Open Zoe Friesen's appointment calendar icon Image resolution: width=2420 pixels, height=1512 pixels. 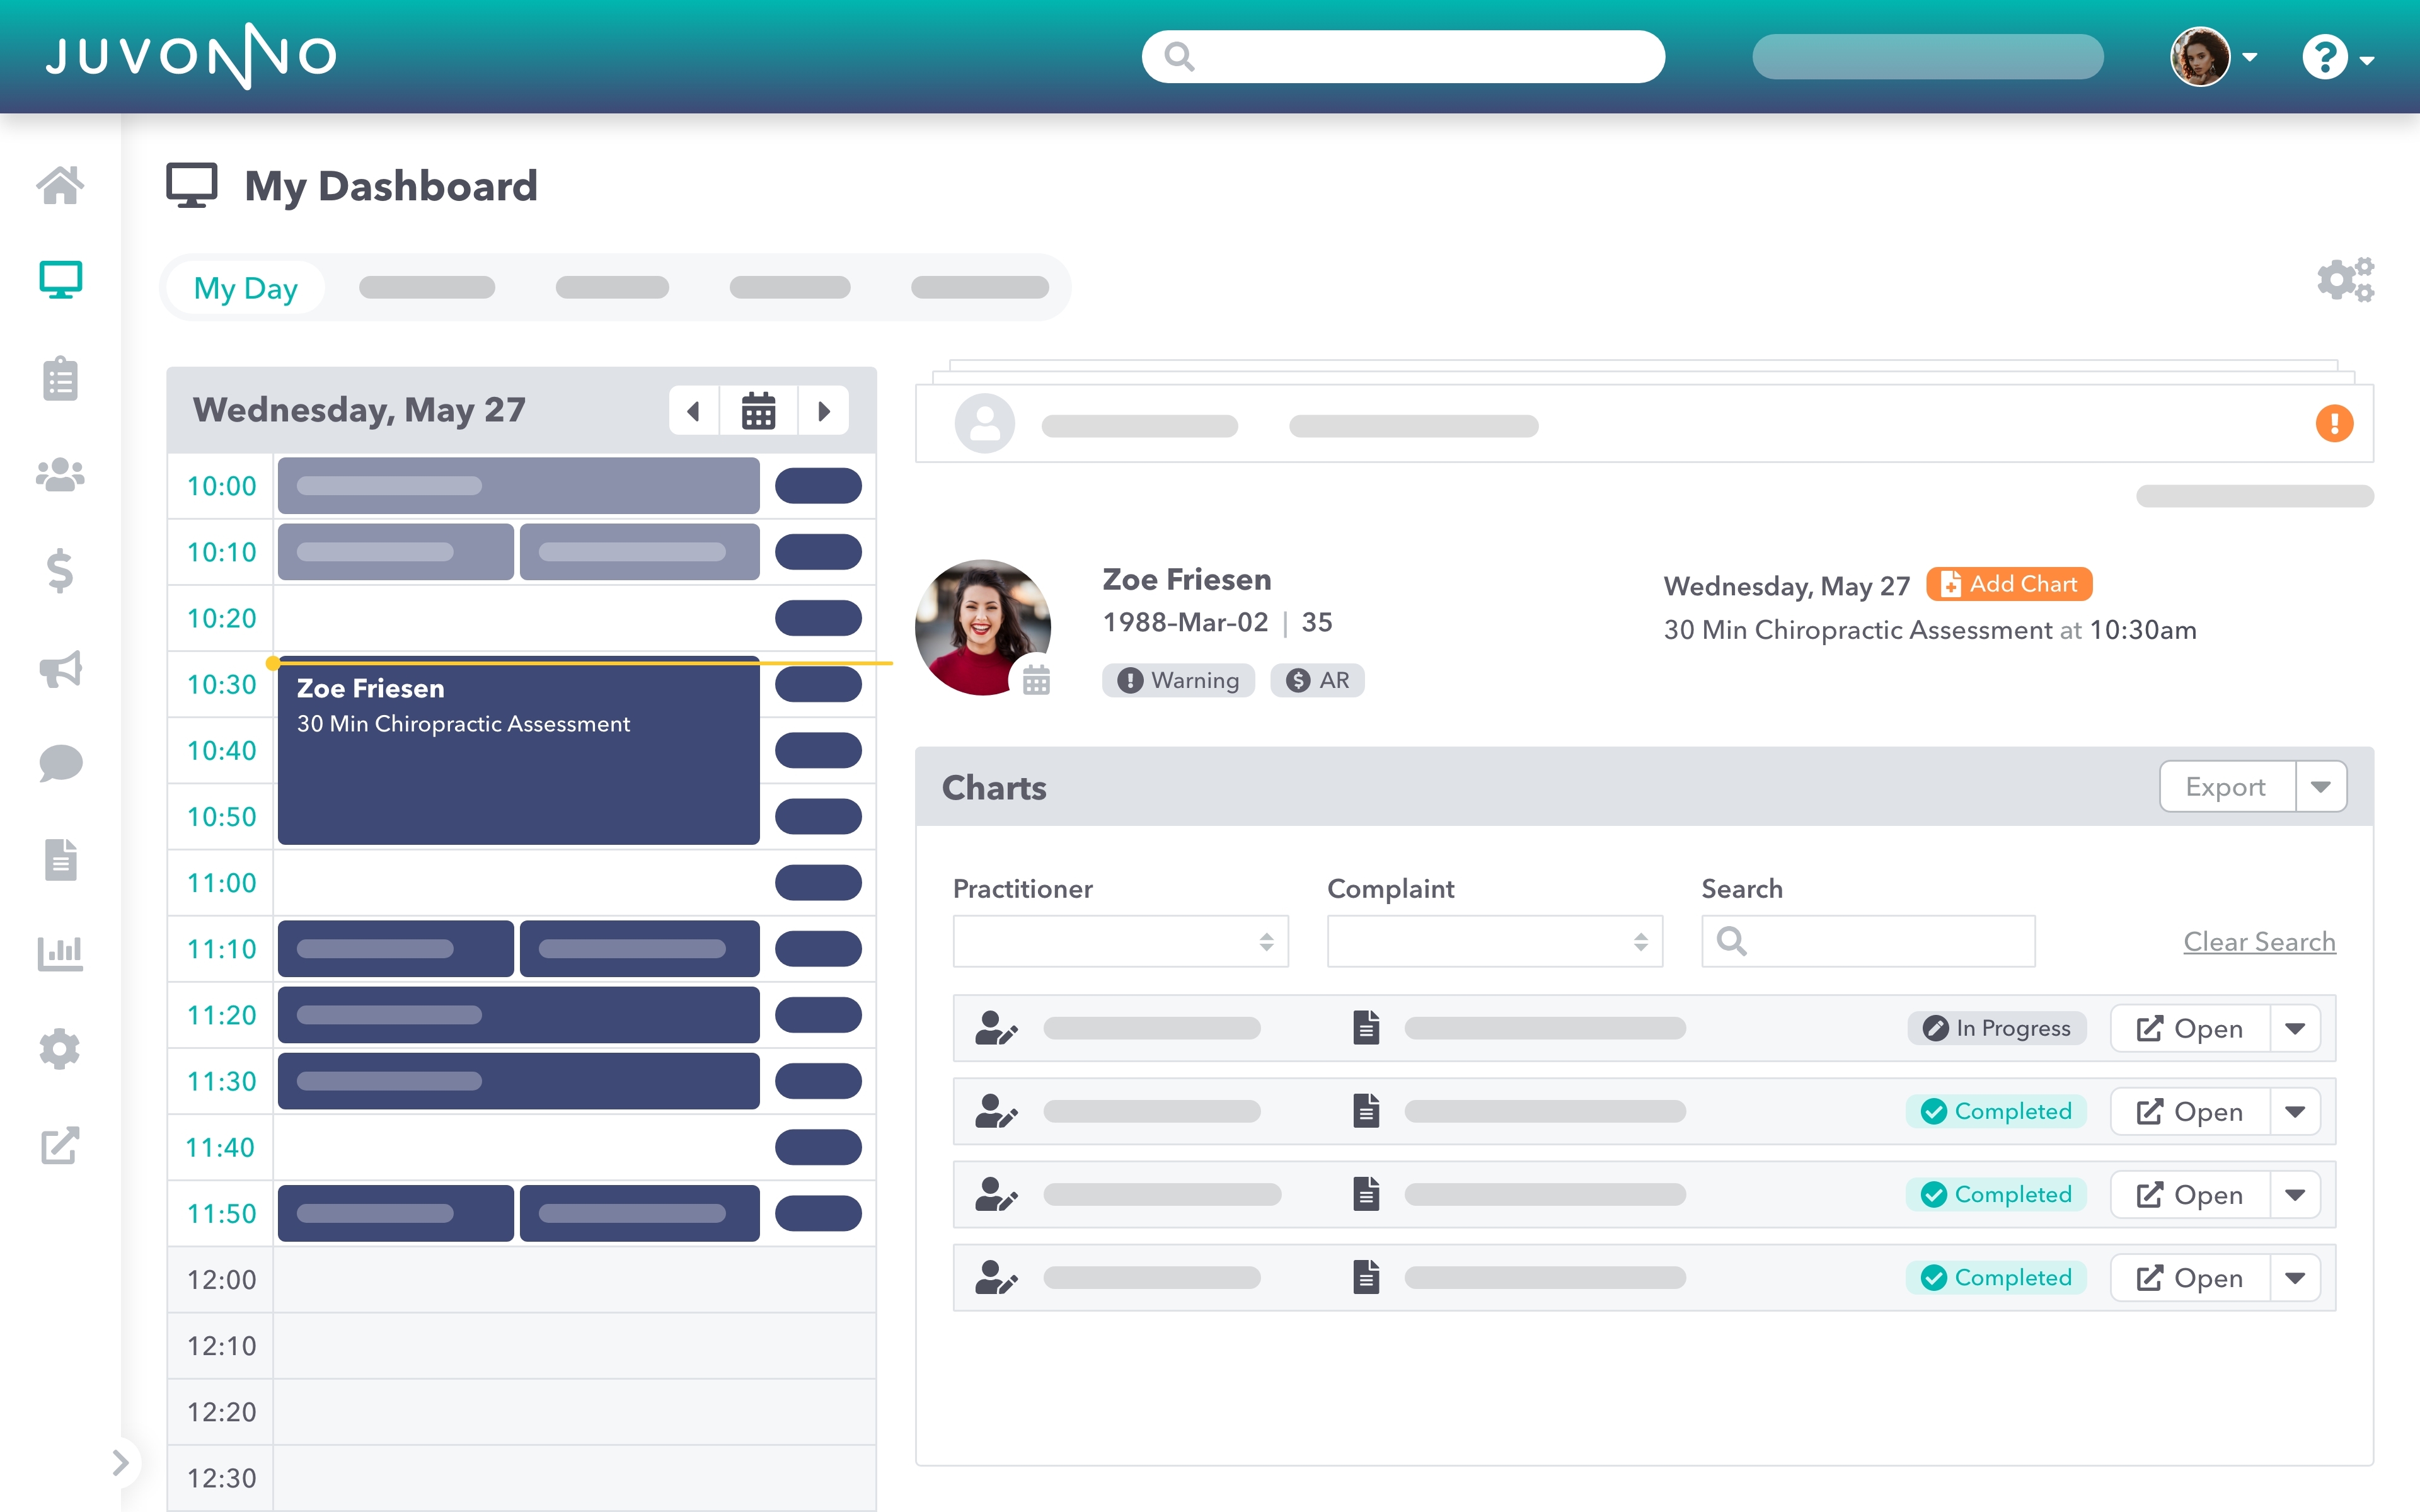(1037, 681)
